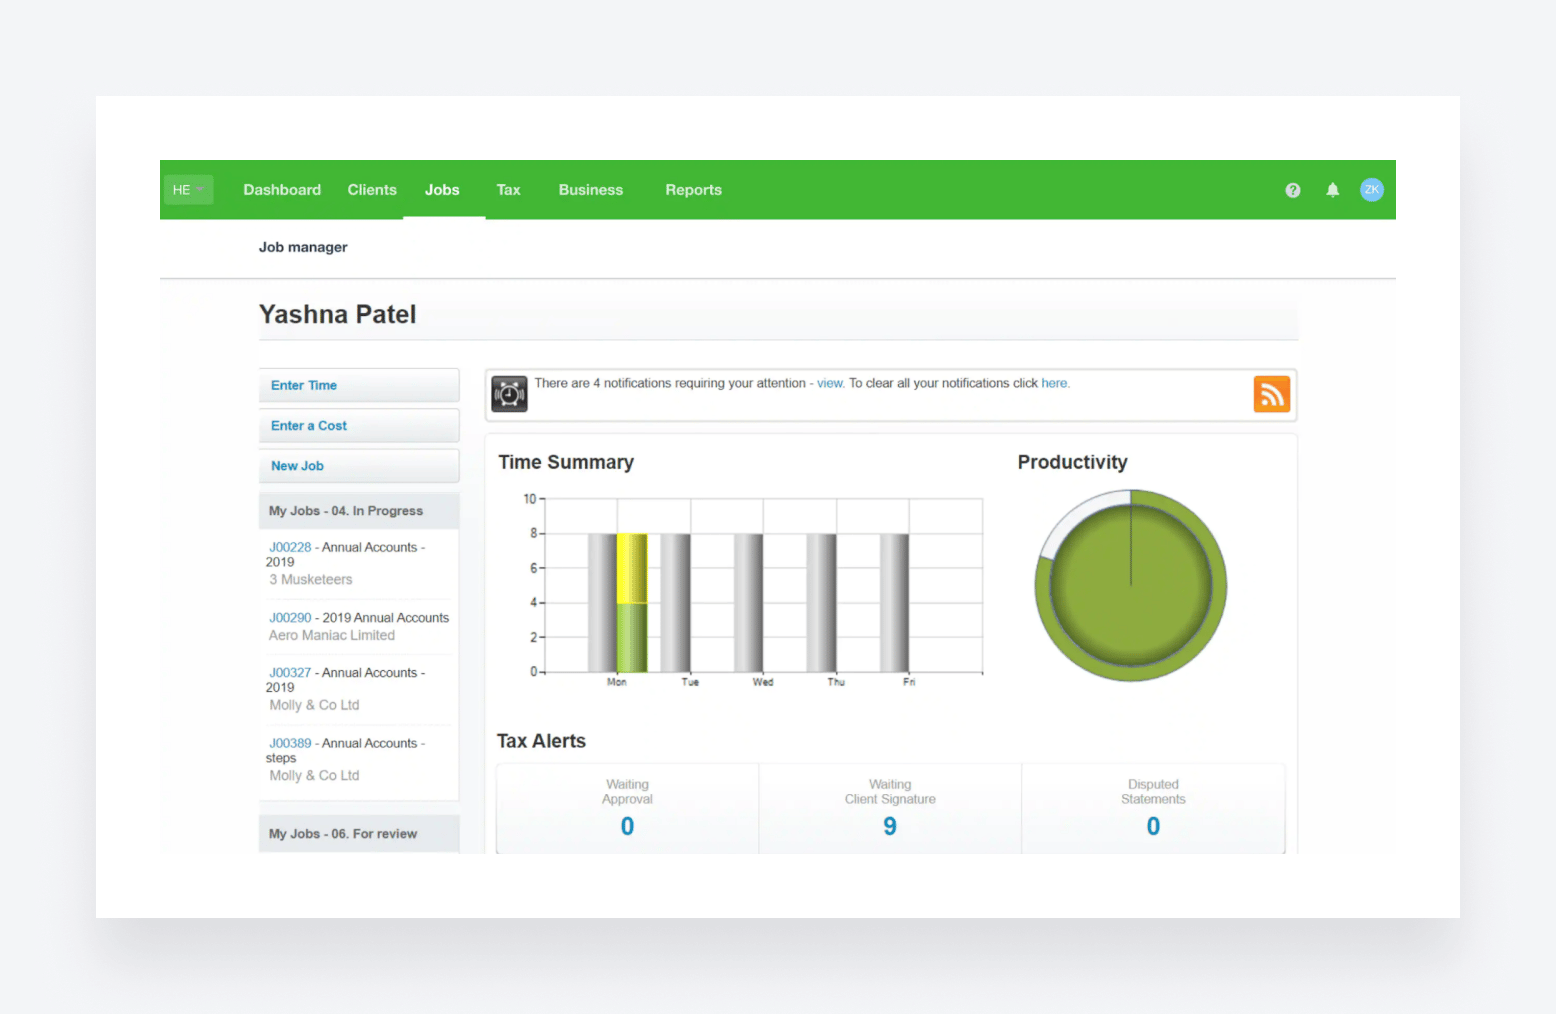Screen dimensions: 1556x1026
Task: Expand the HE practice dropdown
Action: point(189,190)
